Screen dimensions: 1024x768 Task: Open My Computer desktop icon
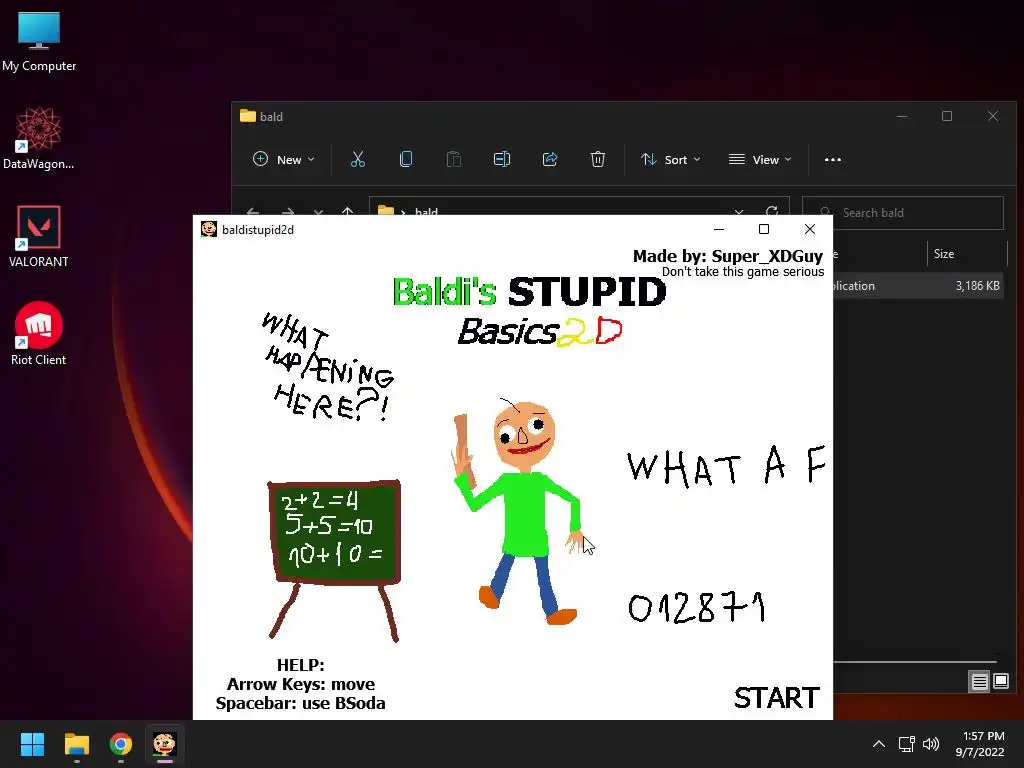(x=39, y=42)
